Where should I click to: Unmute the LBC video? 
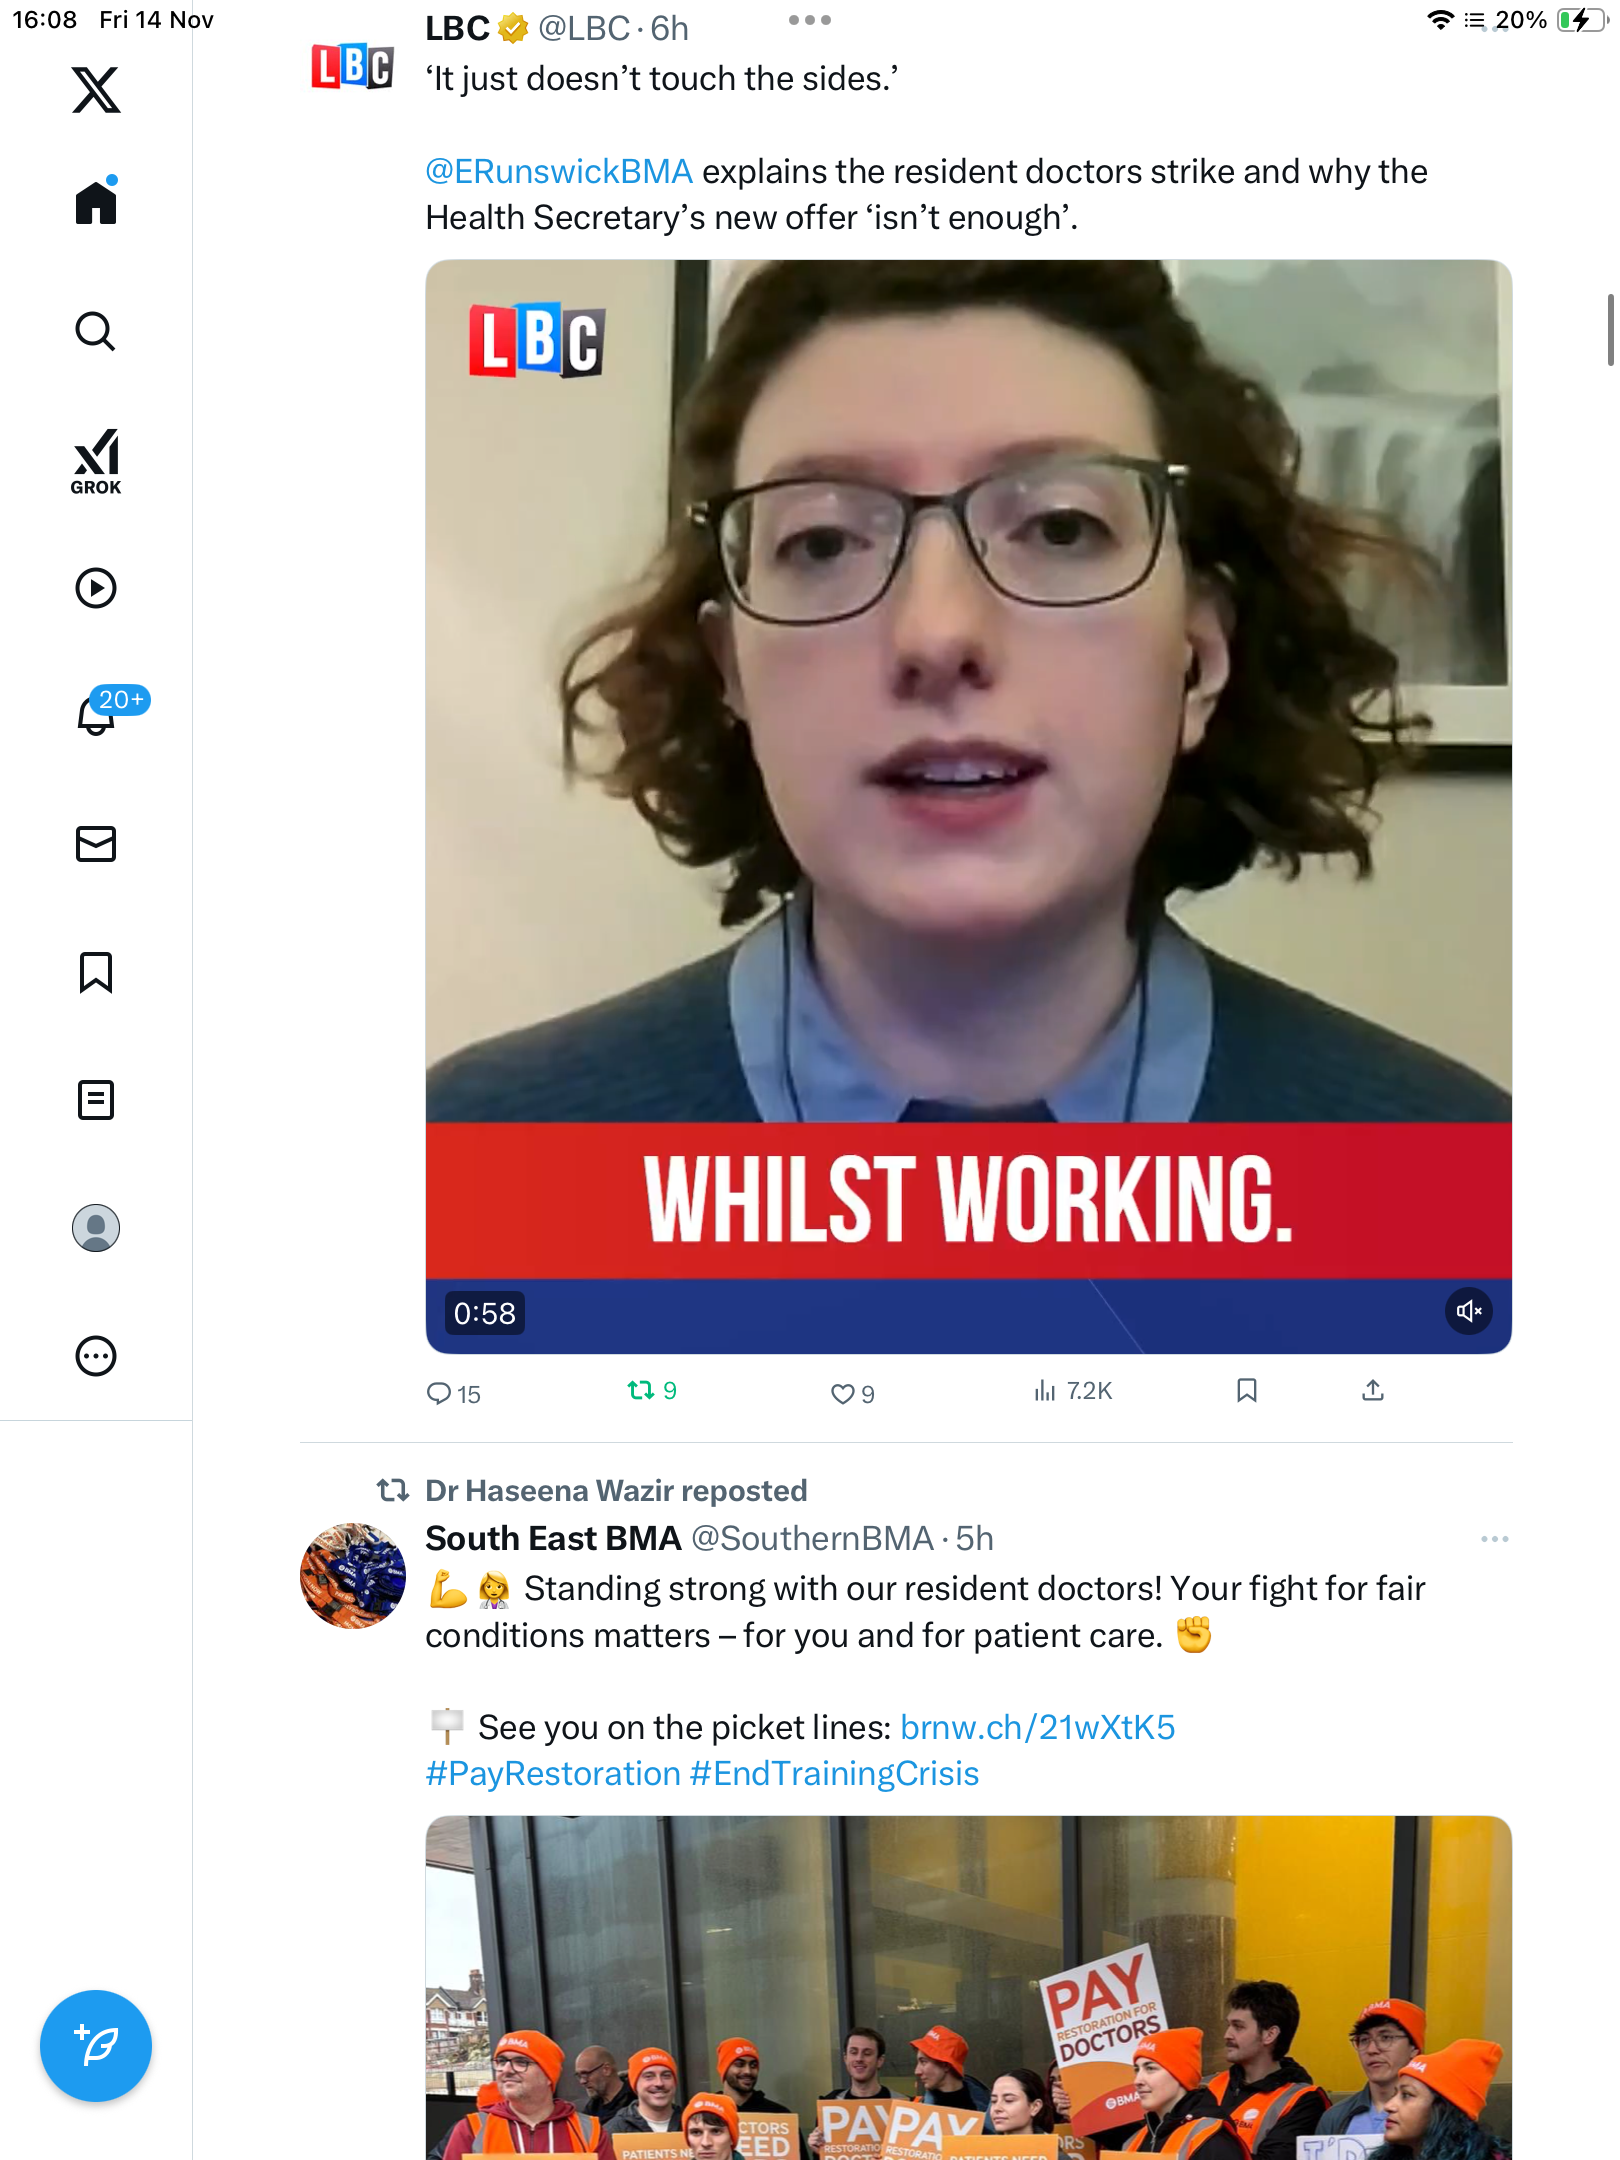tap(1468, 1311)
